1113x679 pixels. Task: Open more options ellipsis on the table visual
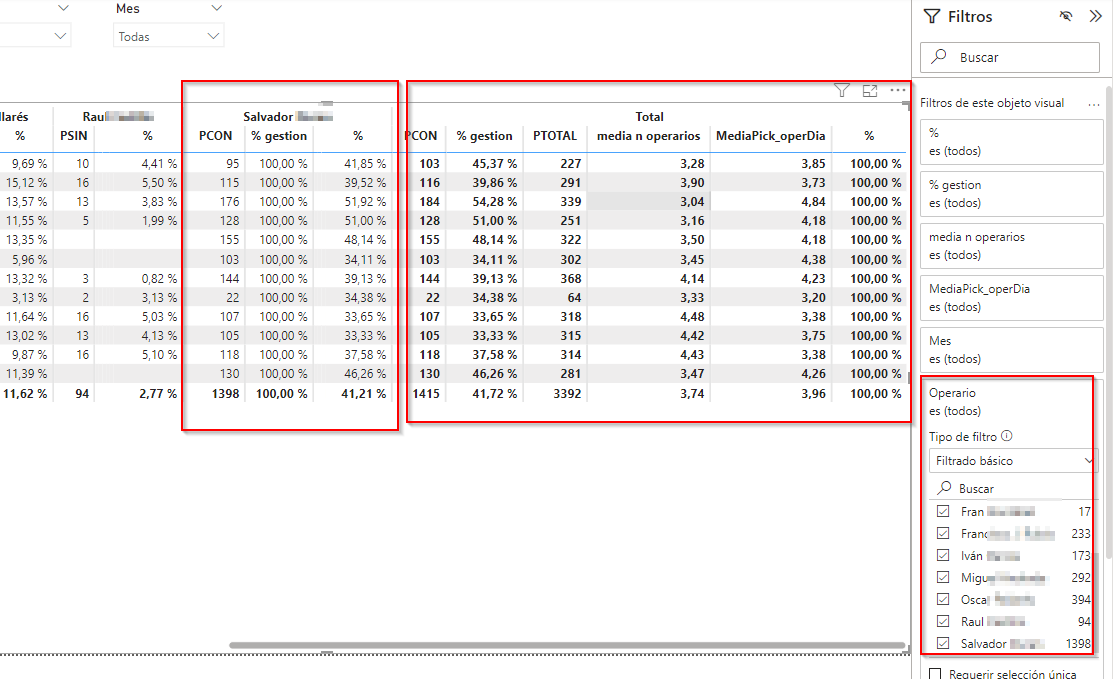tap(897, 90)
